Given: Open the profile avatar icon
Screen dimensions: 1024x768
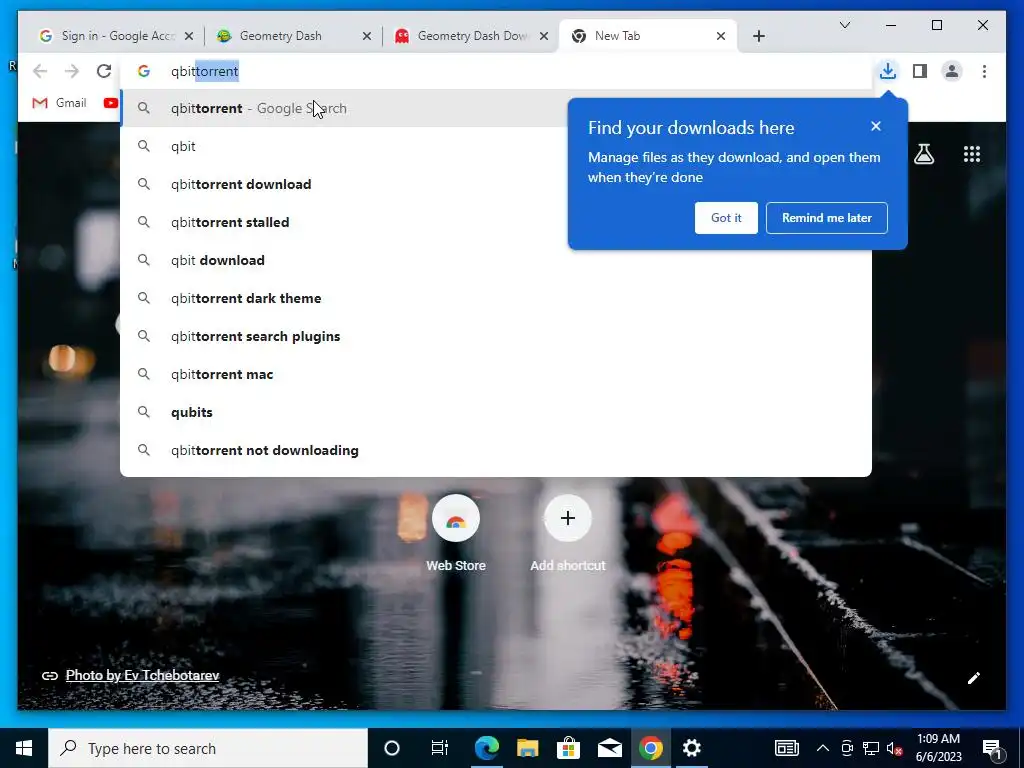Looking at the screenshot, I should [952, 71].
